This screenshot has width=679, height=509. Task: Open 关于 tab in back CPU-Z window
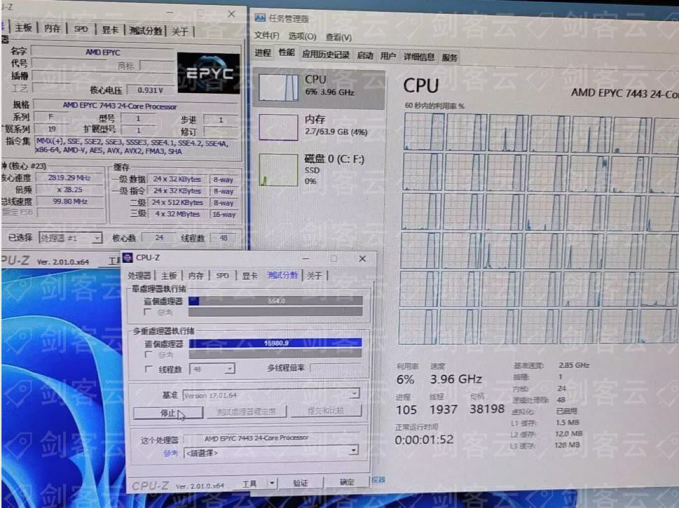point(180,32)
